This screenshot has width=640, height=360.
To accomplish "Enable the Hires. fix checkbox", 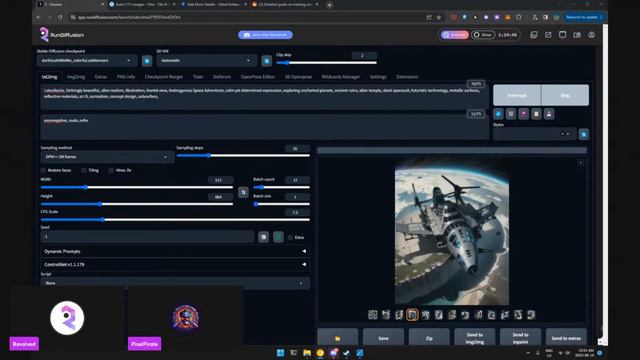I will 111,170.
